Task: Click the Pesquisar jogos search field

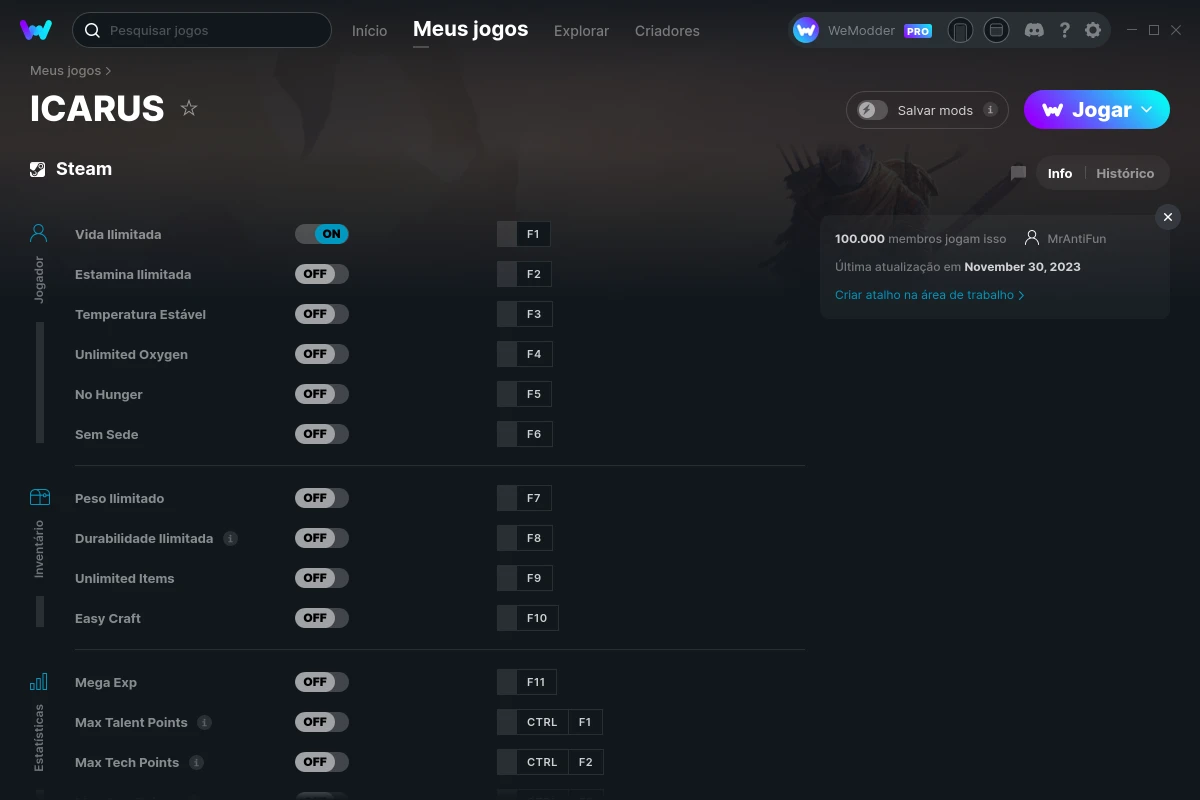Action: [x=202, y=30]
